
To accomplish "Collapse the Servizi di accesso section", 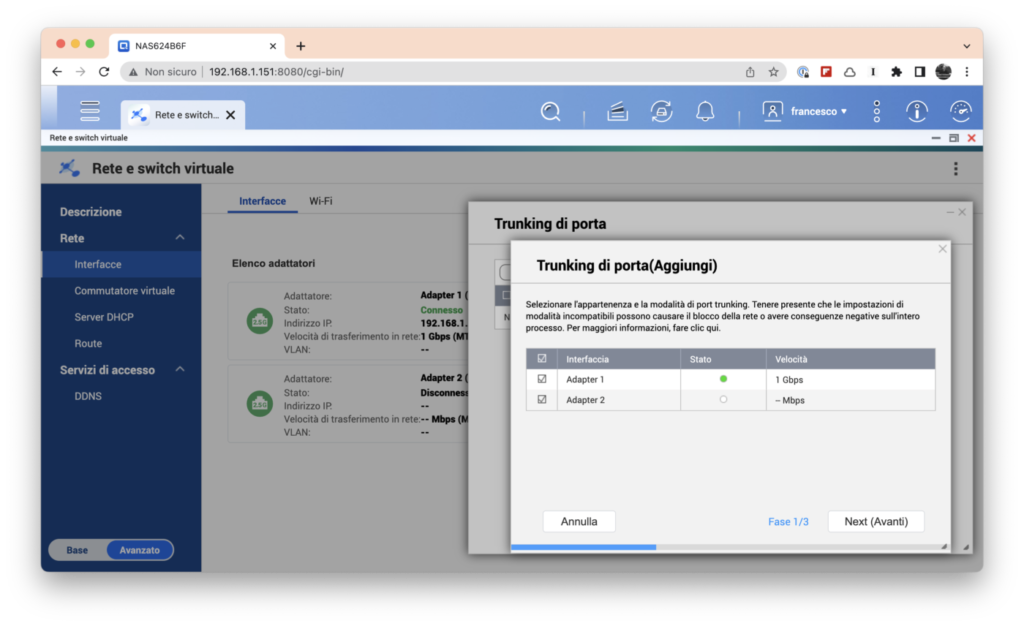I will pos(180,369).
